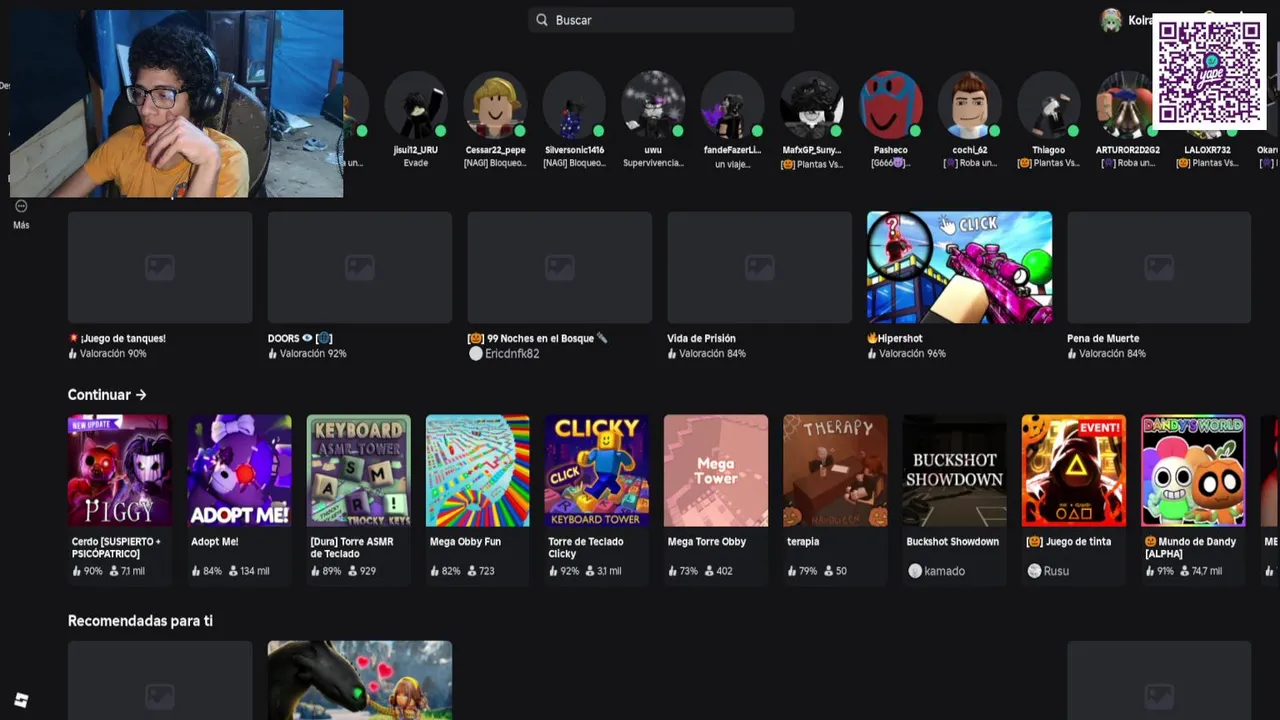Open jisui12_URU friend avatar
Screen dimensions: 1280x720
[x=416, y=105]
